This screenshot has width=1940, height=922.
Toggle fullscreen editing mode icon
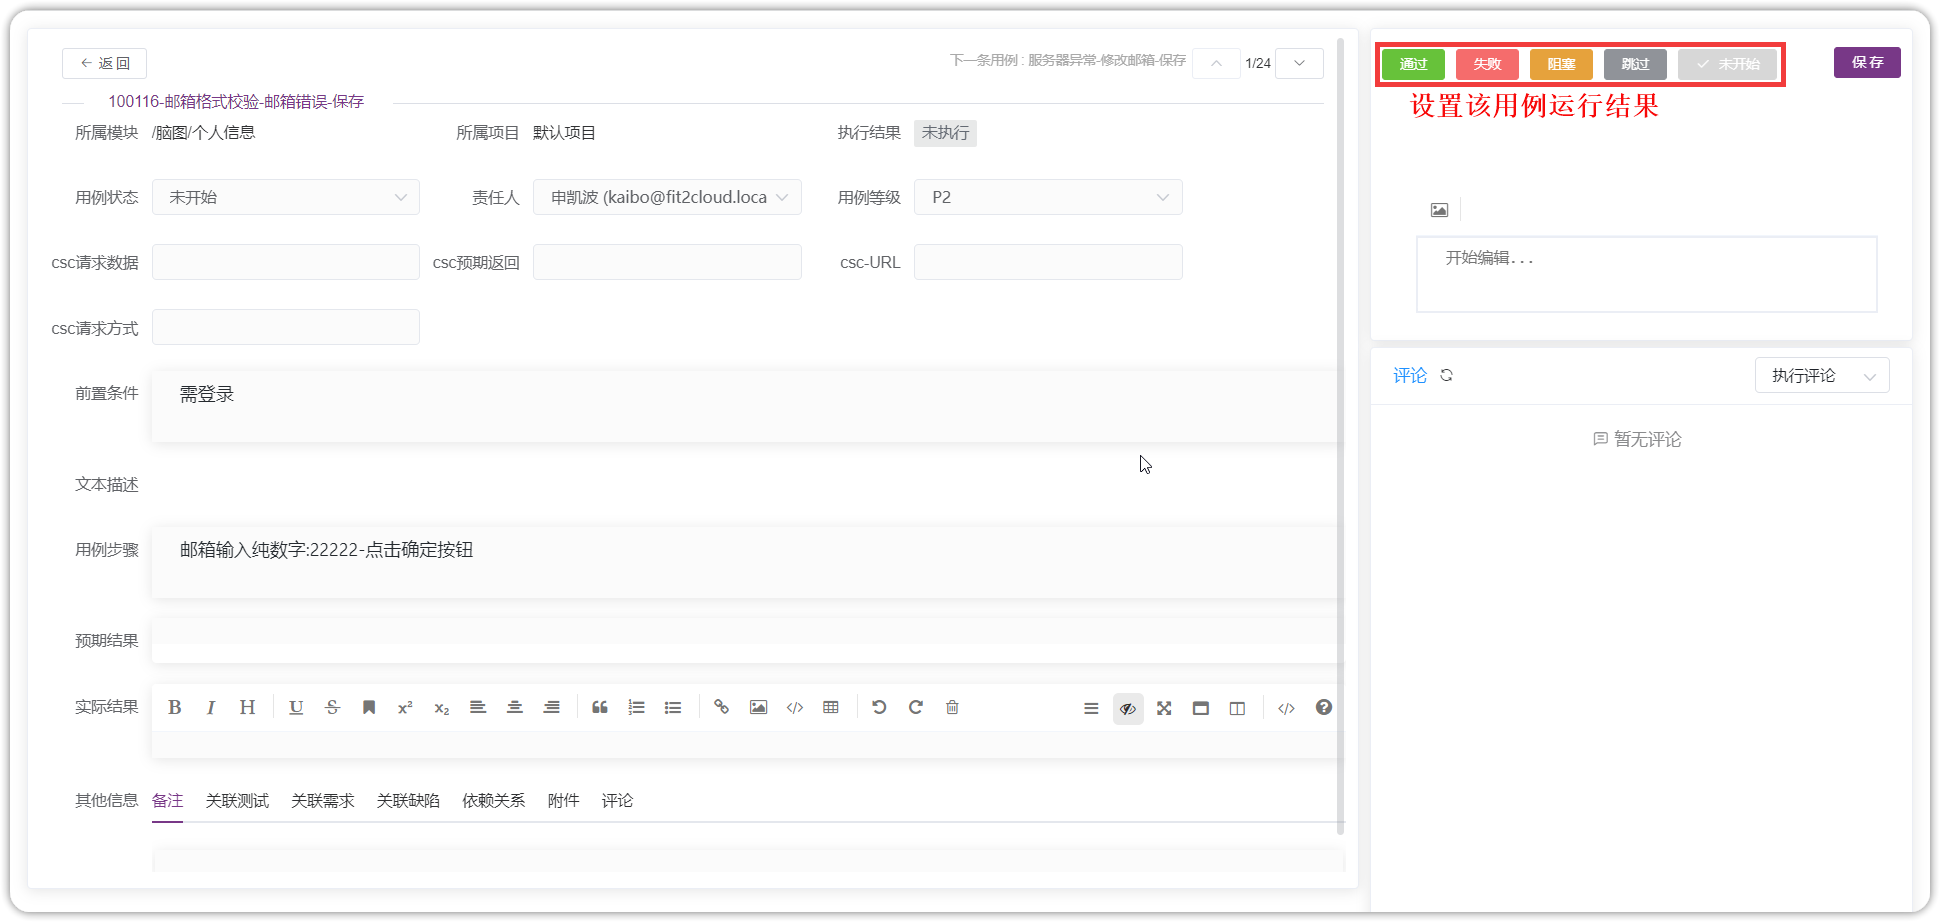coord(1164,709)
